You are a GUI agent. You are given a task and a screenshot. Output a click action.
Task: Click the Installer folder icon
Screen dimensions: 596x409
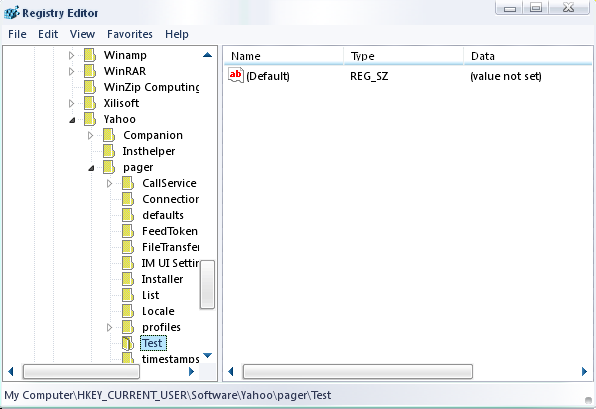click(x=128, y=279)
